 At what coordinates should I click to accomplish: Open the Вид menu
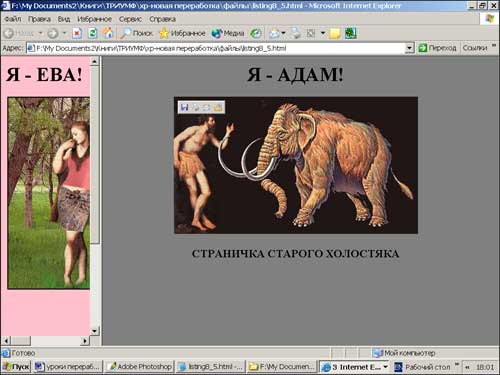pos(64,19)
